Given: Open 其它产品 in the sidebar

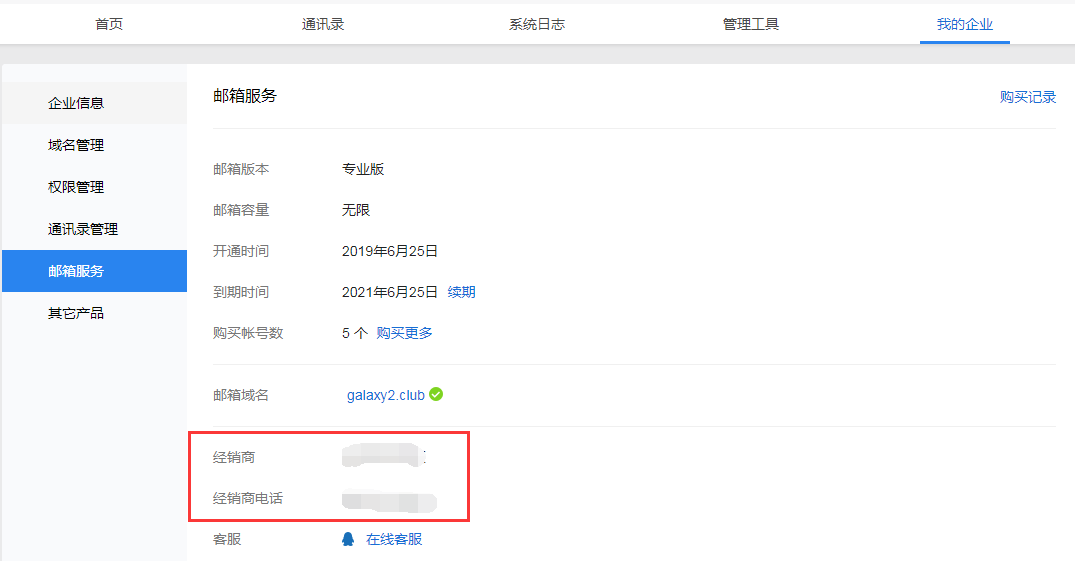Looking at the screenshot, I should (76, 313).
